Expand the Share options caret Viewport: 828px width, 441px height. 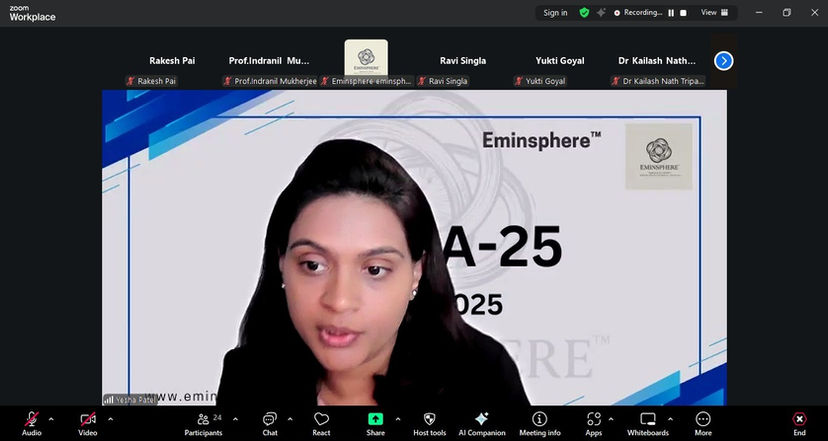coord(398,419)
